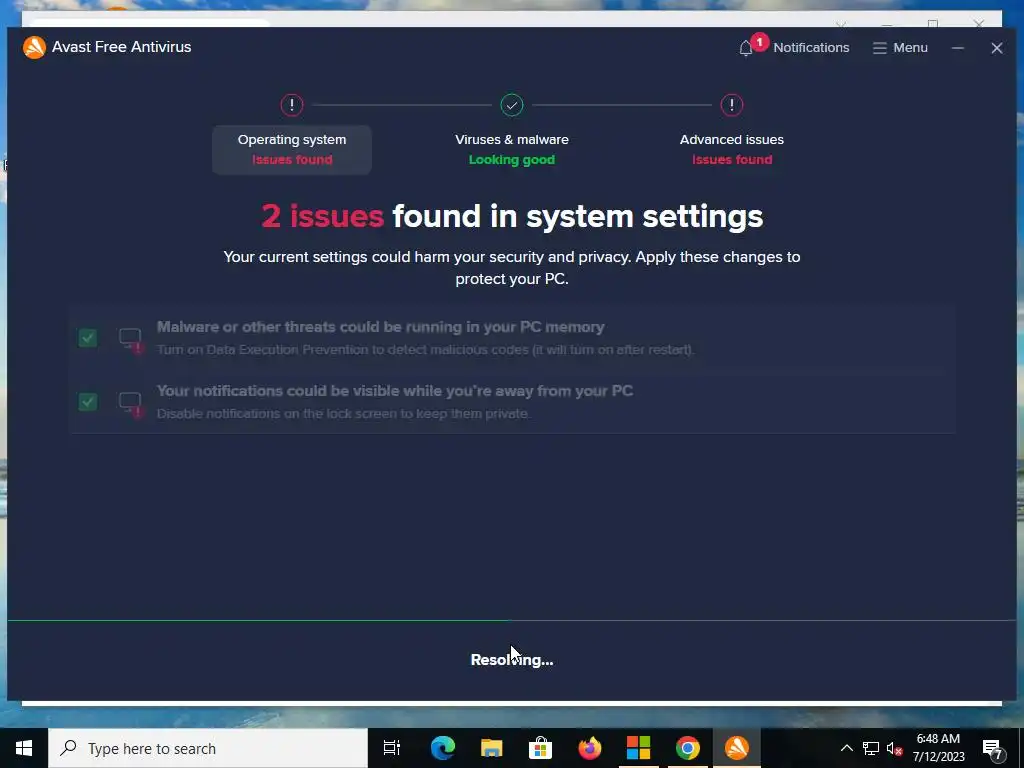Screen dimensions: 1024x768
Task: Click monitor icon beside Malware threats issue
Action: 131,340
